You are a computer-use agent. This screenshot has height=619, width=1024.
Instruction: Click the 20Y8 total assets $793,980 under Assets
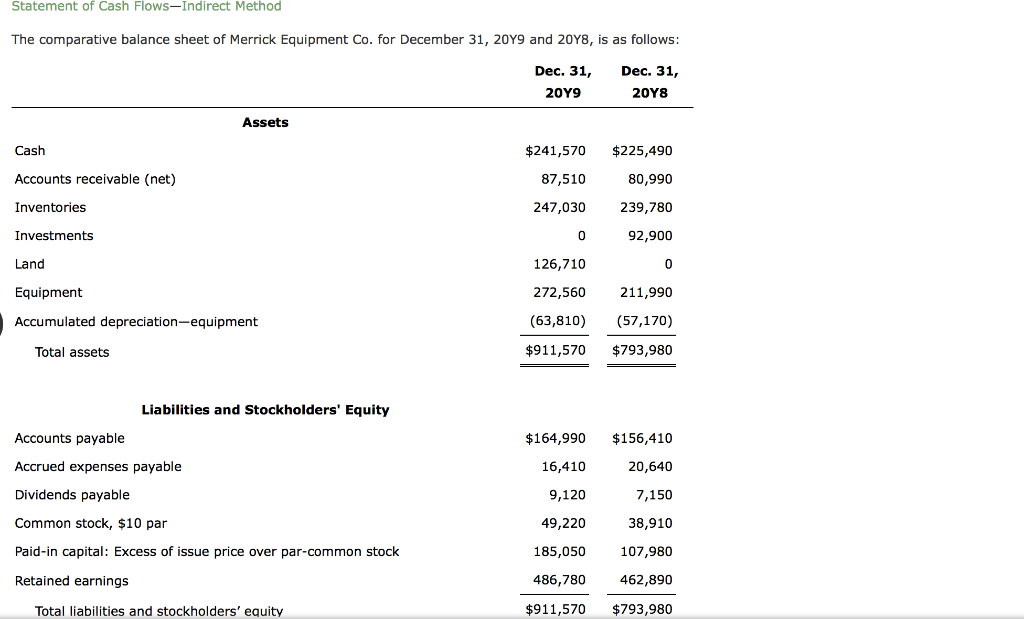pos(642,351)
